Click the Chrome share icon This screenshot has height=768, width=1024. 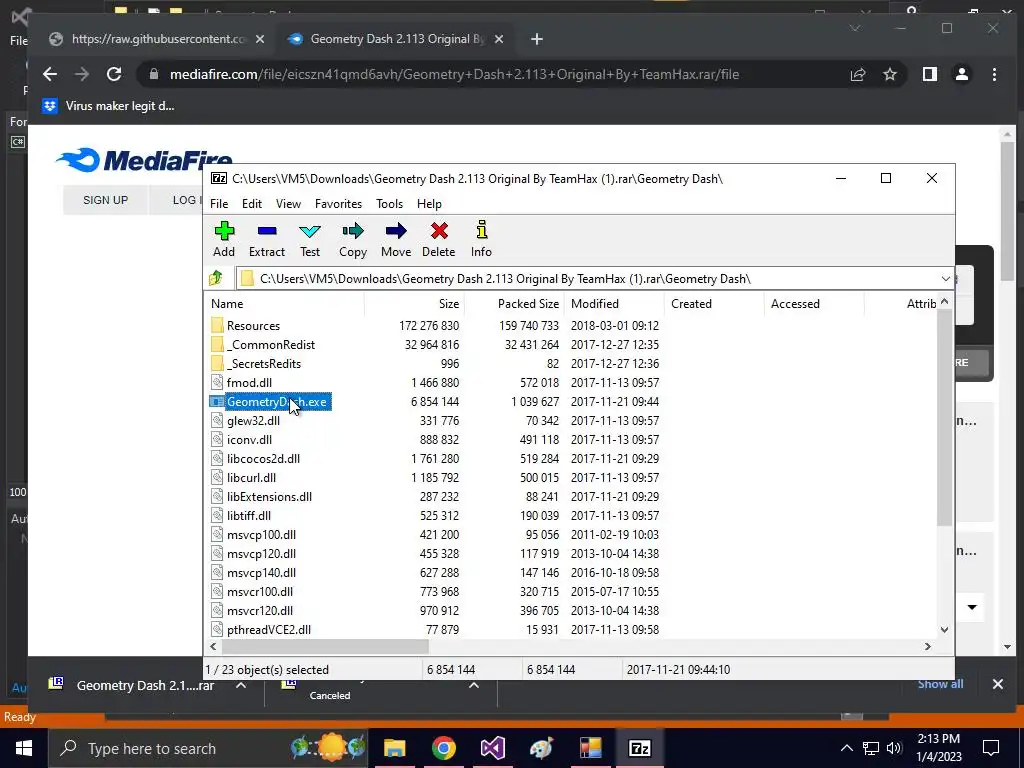coord(857,74)
